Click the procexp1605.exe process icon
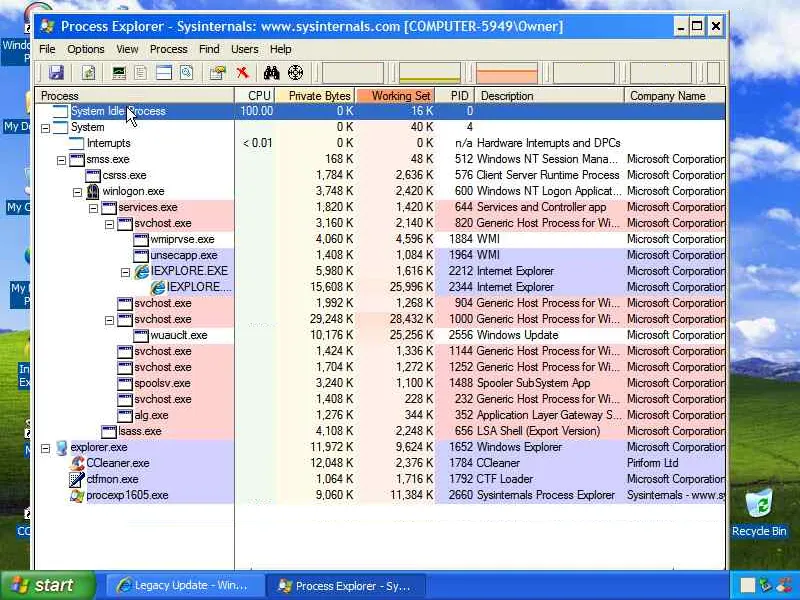The image size is (800, 600). [77, 495]
